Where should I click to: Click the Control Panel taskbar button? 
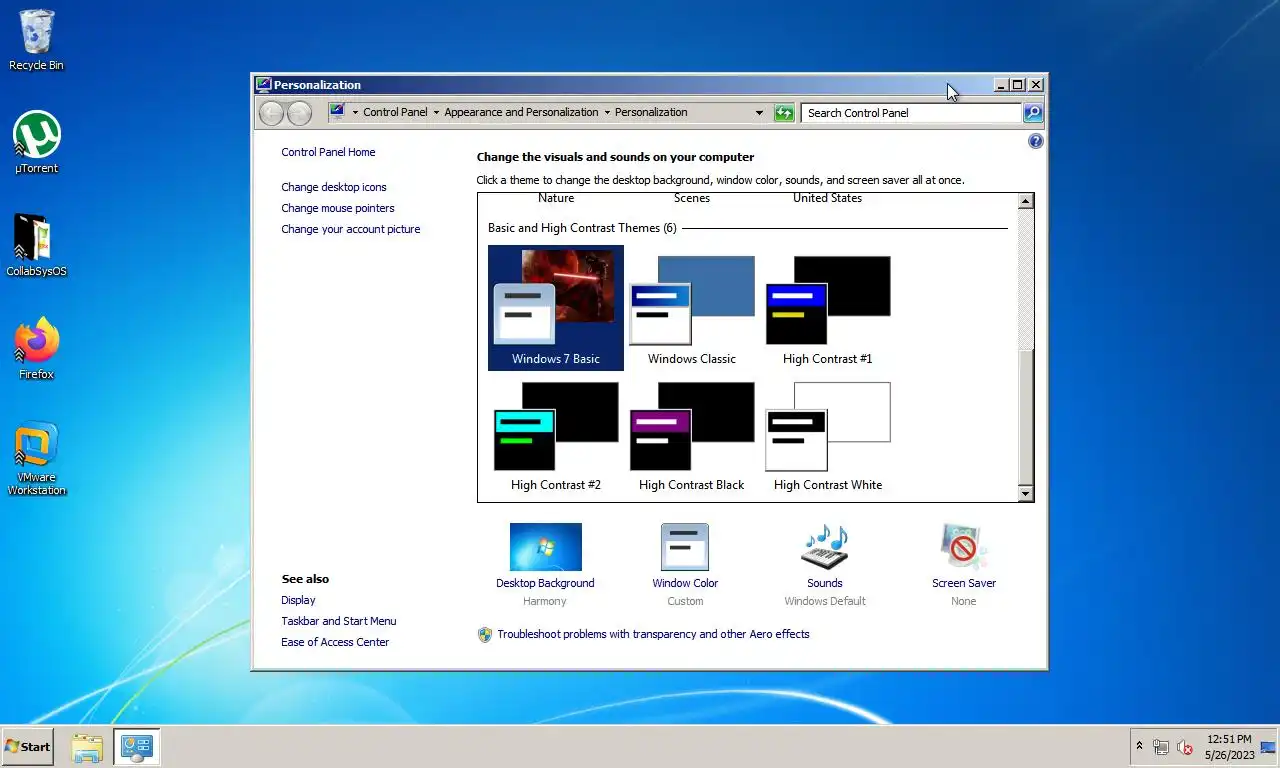[x=136, y=747]
